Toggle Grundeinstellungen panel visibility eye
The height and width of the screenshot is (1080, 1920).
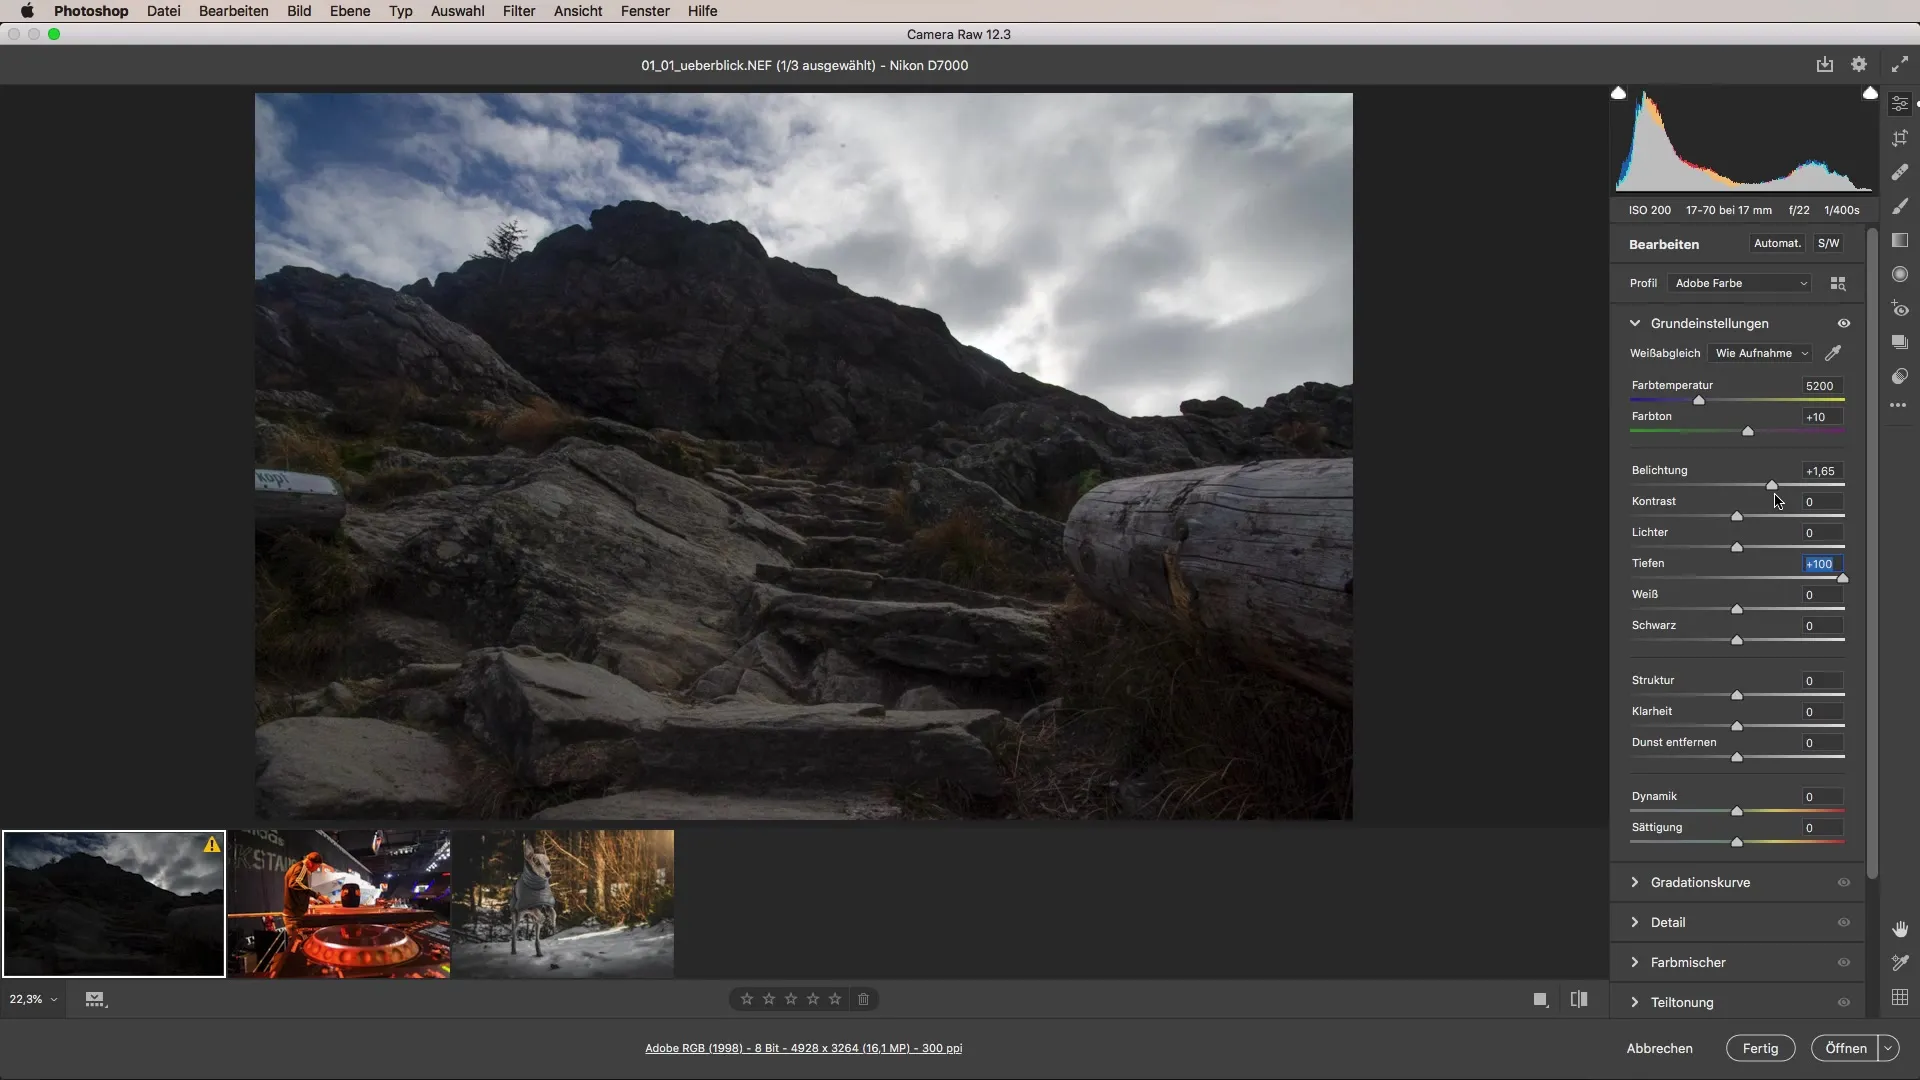(x=1844, y=324)
